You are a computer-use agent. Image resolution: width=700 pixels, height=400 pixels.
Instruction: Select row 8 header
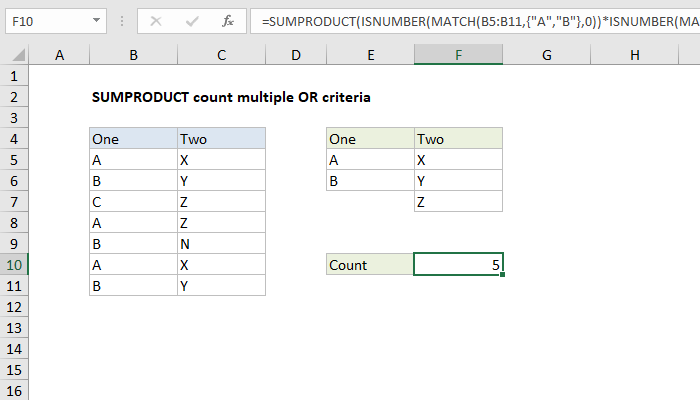click(x=14, y=223)
